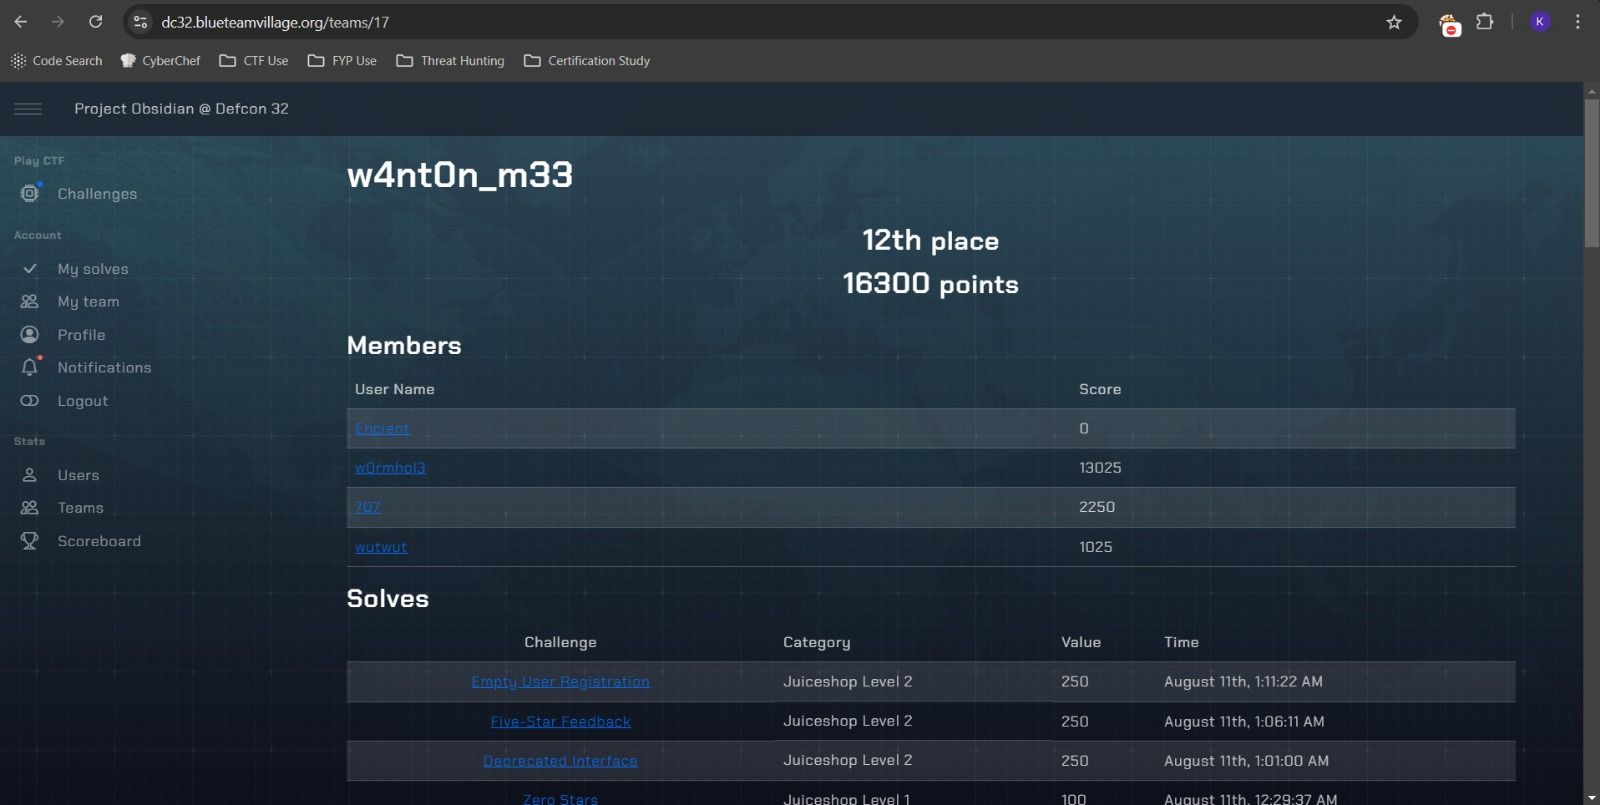Open the Five-Star Feedback challenge link
Viewport: 1600px width, 805px height.
(560, 722)
